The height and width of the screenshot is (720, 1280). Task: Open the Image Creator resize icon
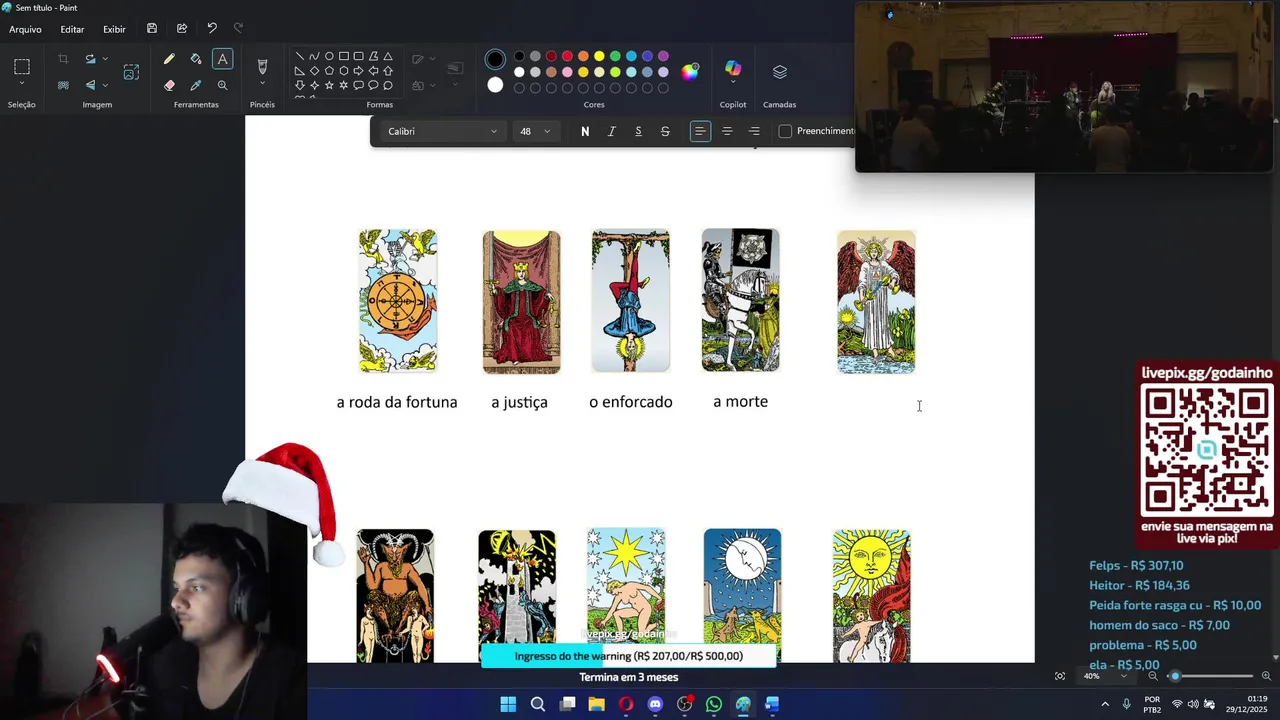pos(131,72)
